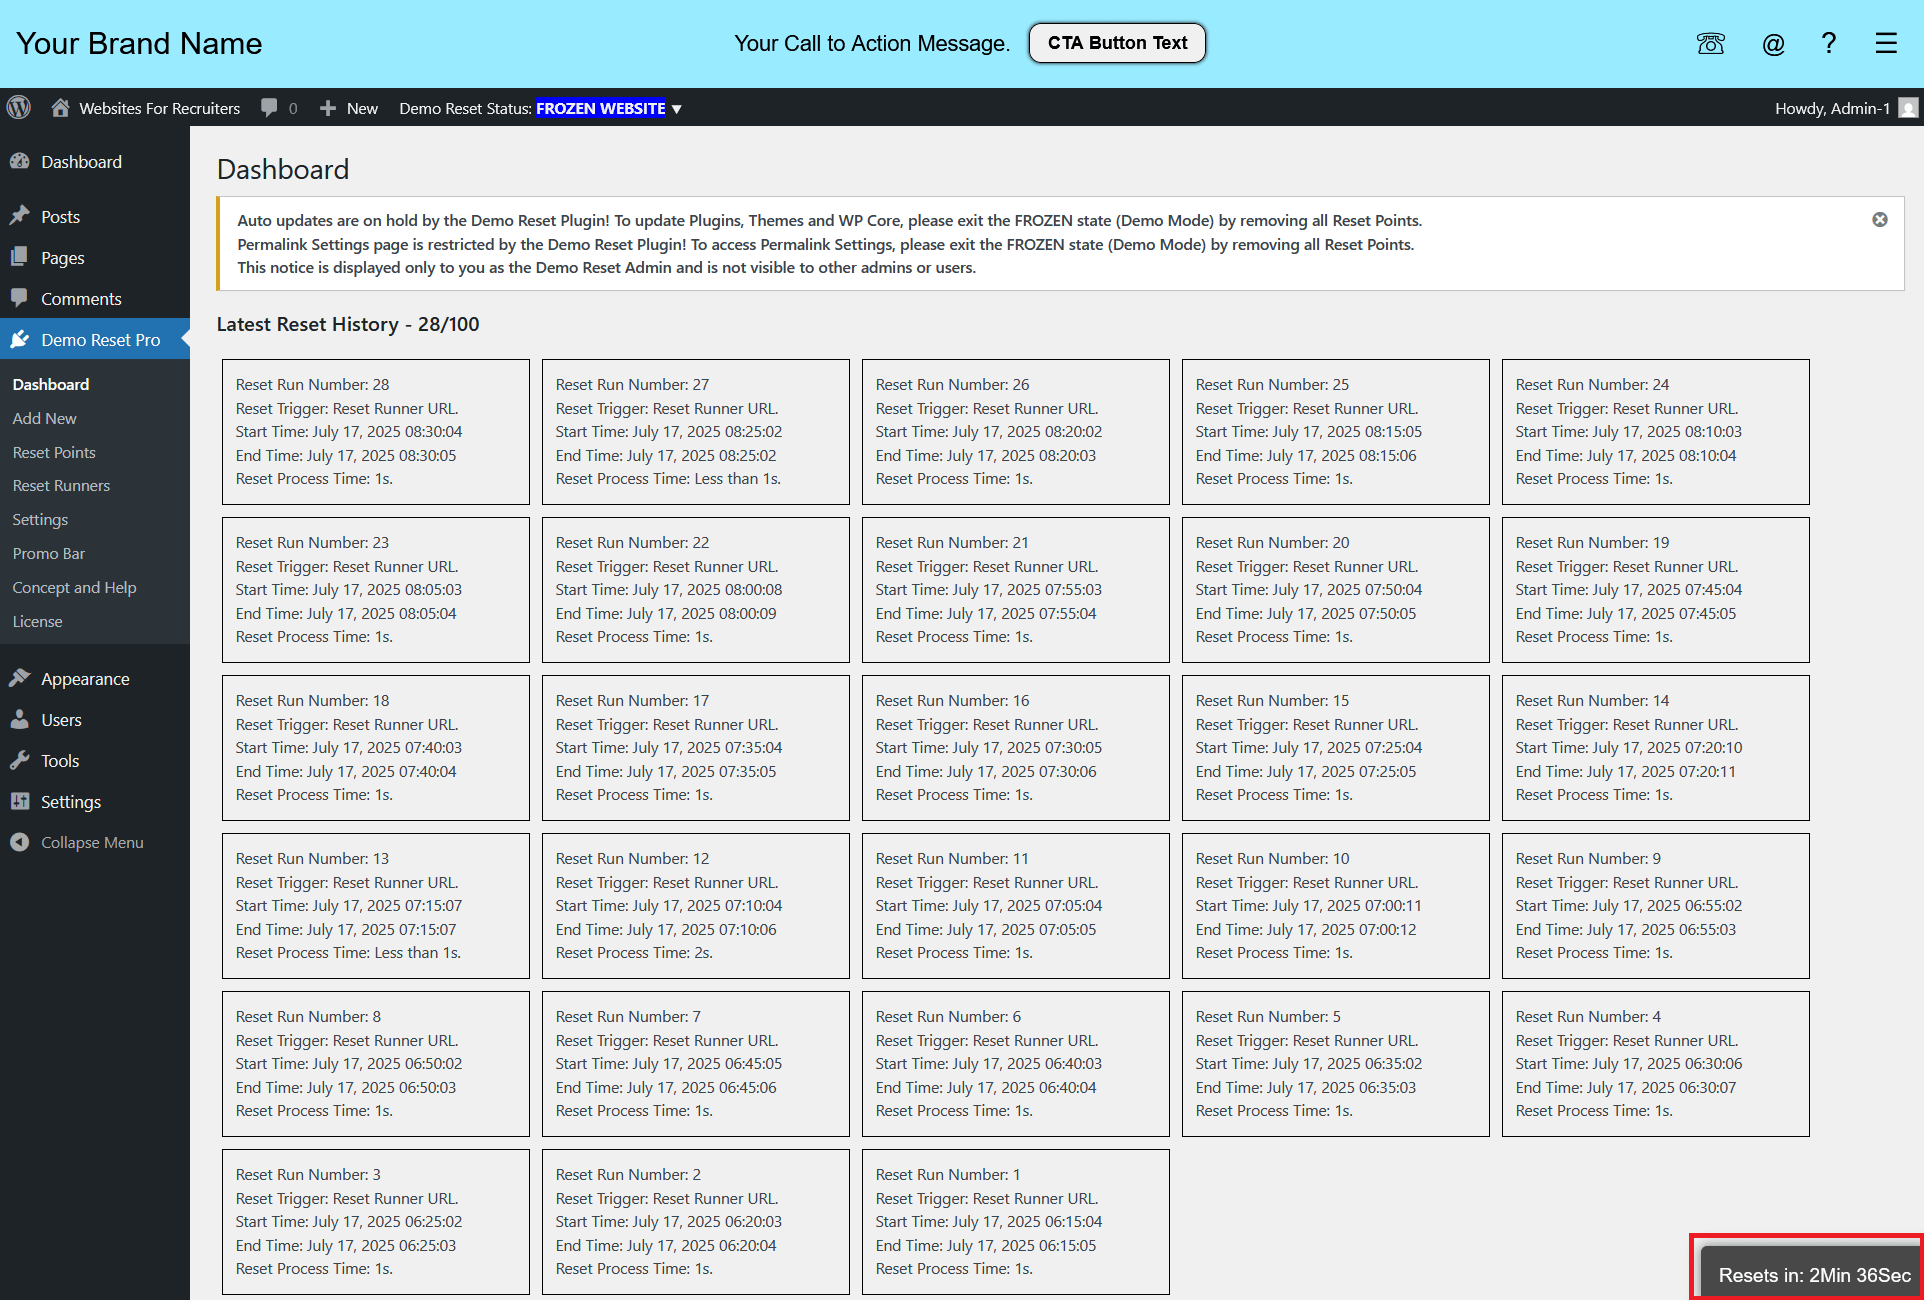Click 'Reset Run Number: 9' text
The height and width of the screenshot is (1300, 1924).
click(x=1588, y=858)
